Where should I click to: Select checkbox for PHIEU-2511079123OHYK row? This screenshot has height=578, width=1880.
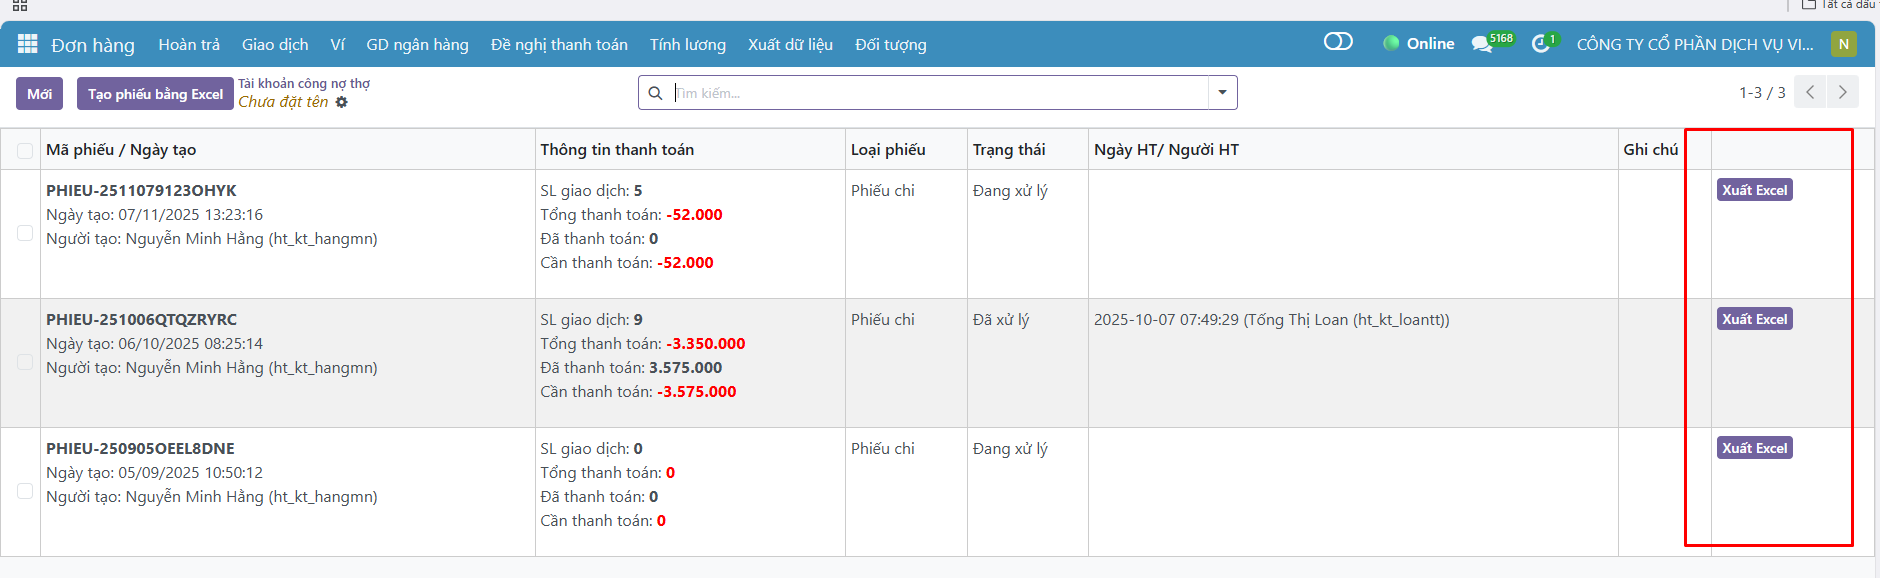click(x=25, y=233)
